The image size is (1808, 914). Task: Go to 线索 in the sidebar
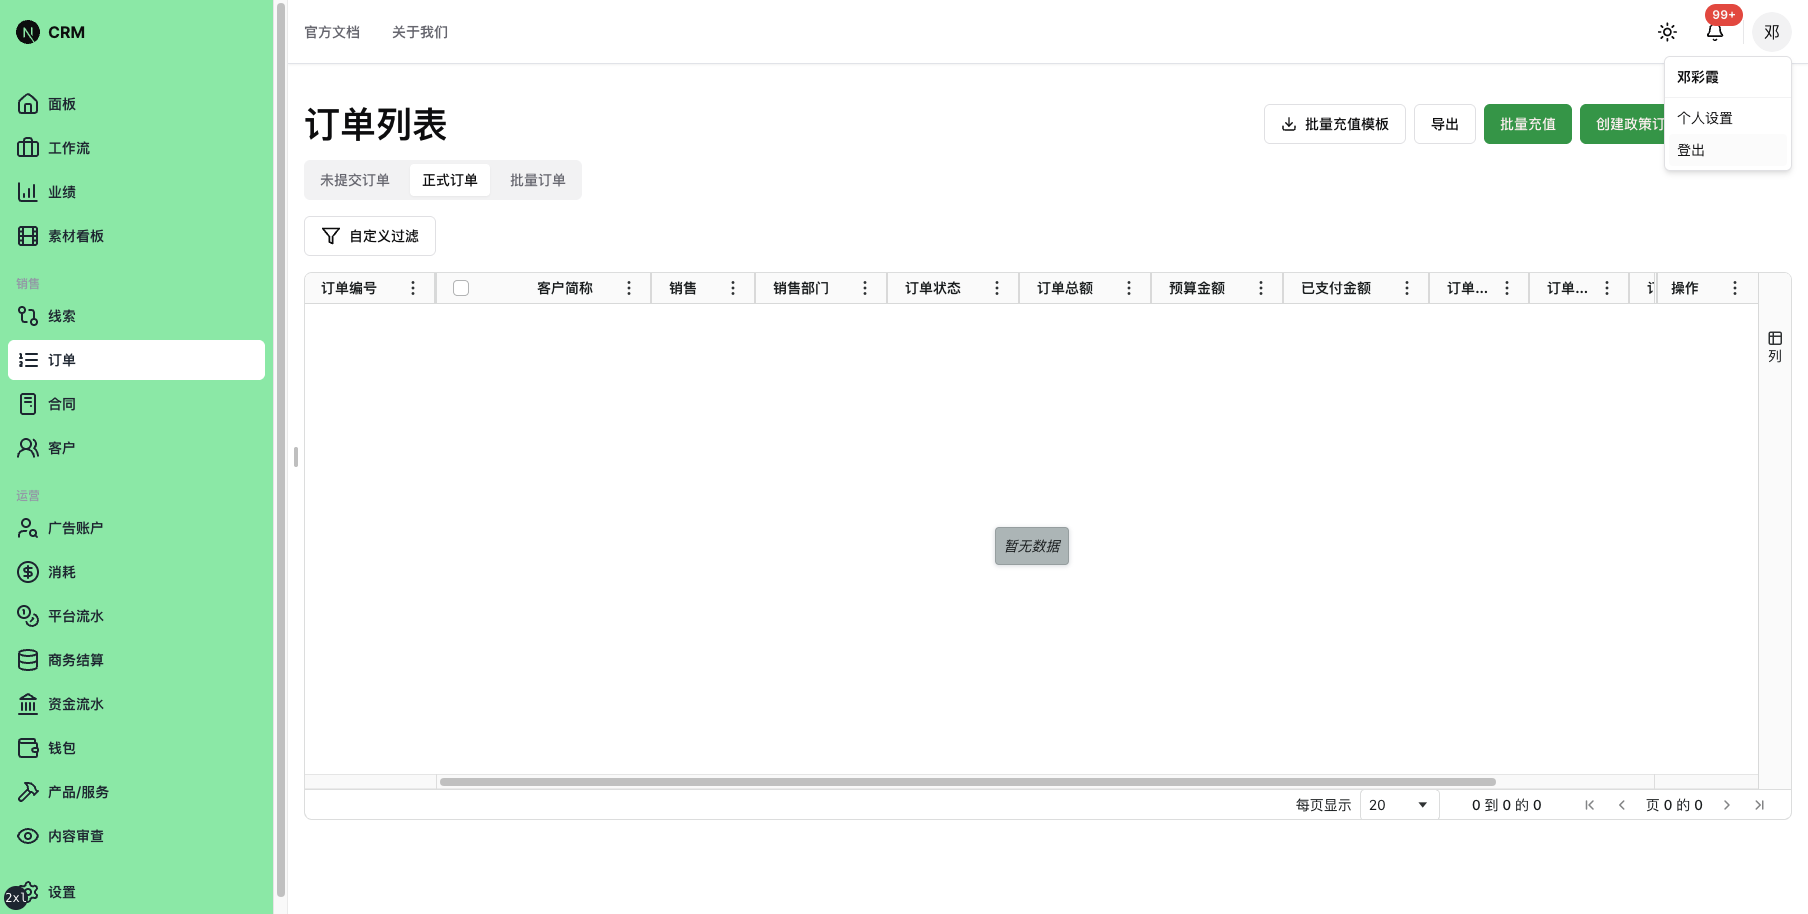(61, 316)
